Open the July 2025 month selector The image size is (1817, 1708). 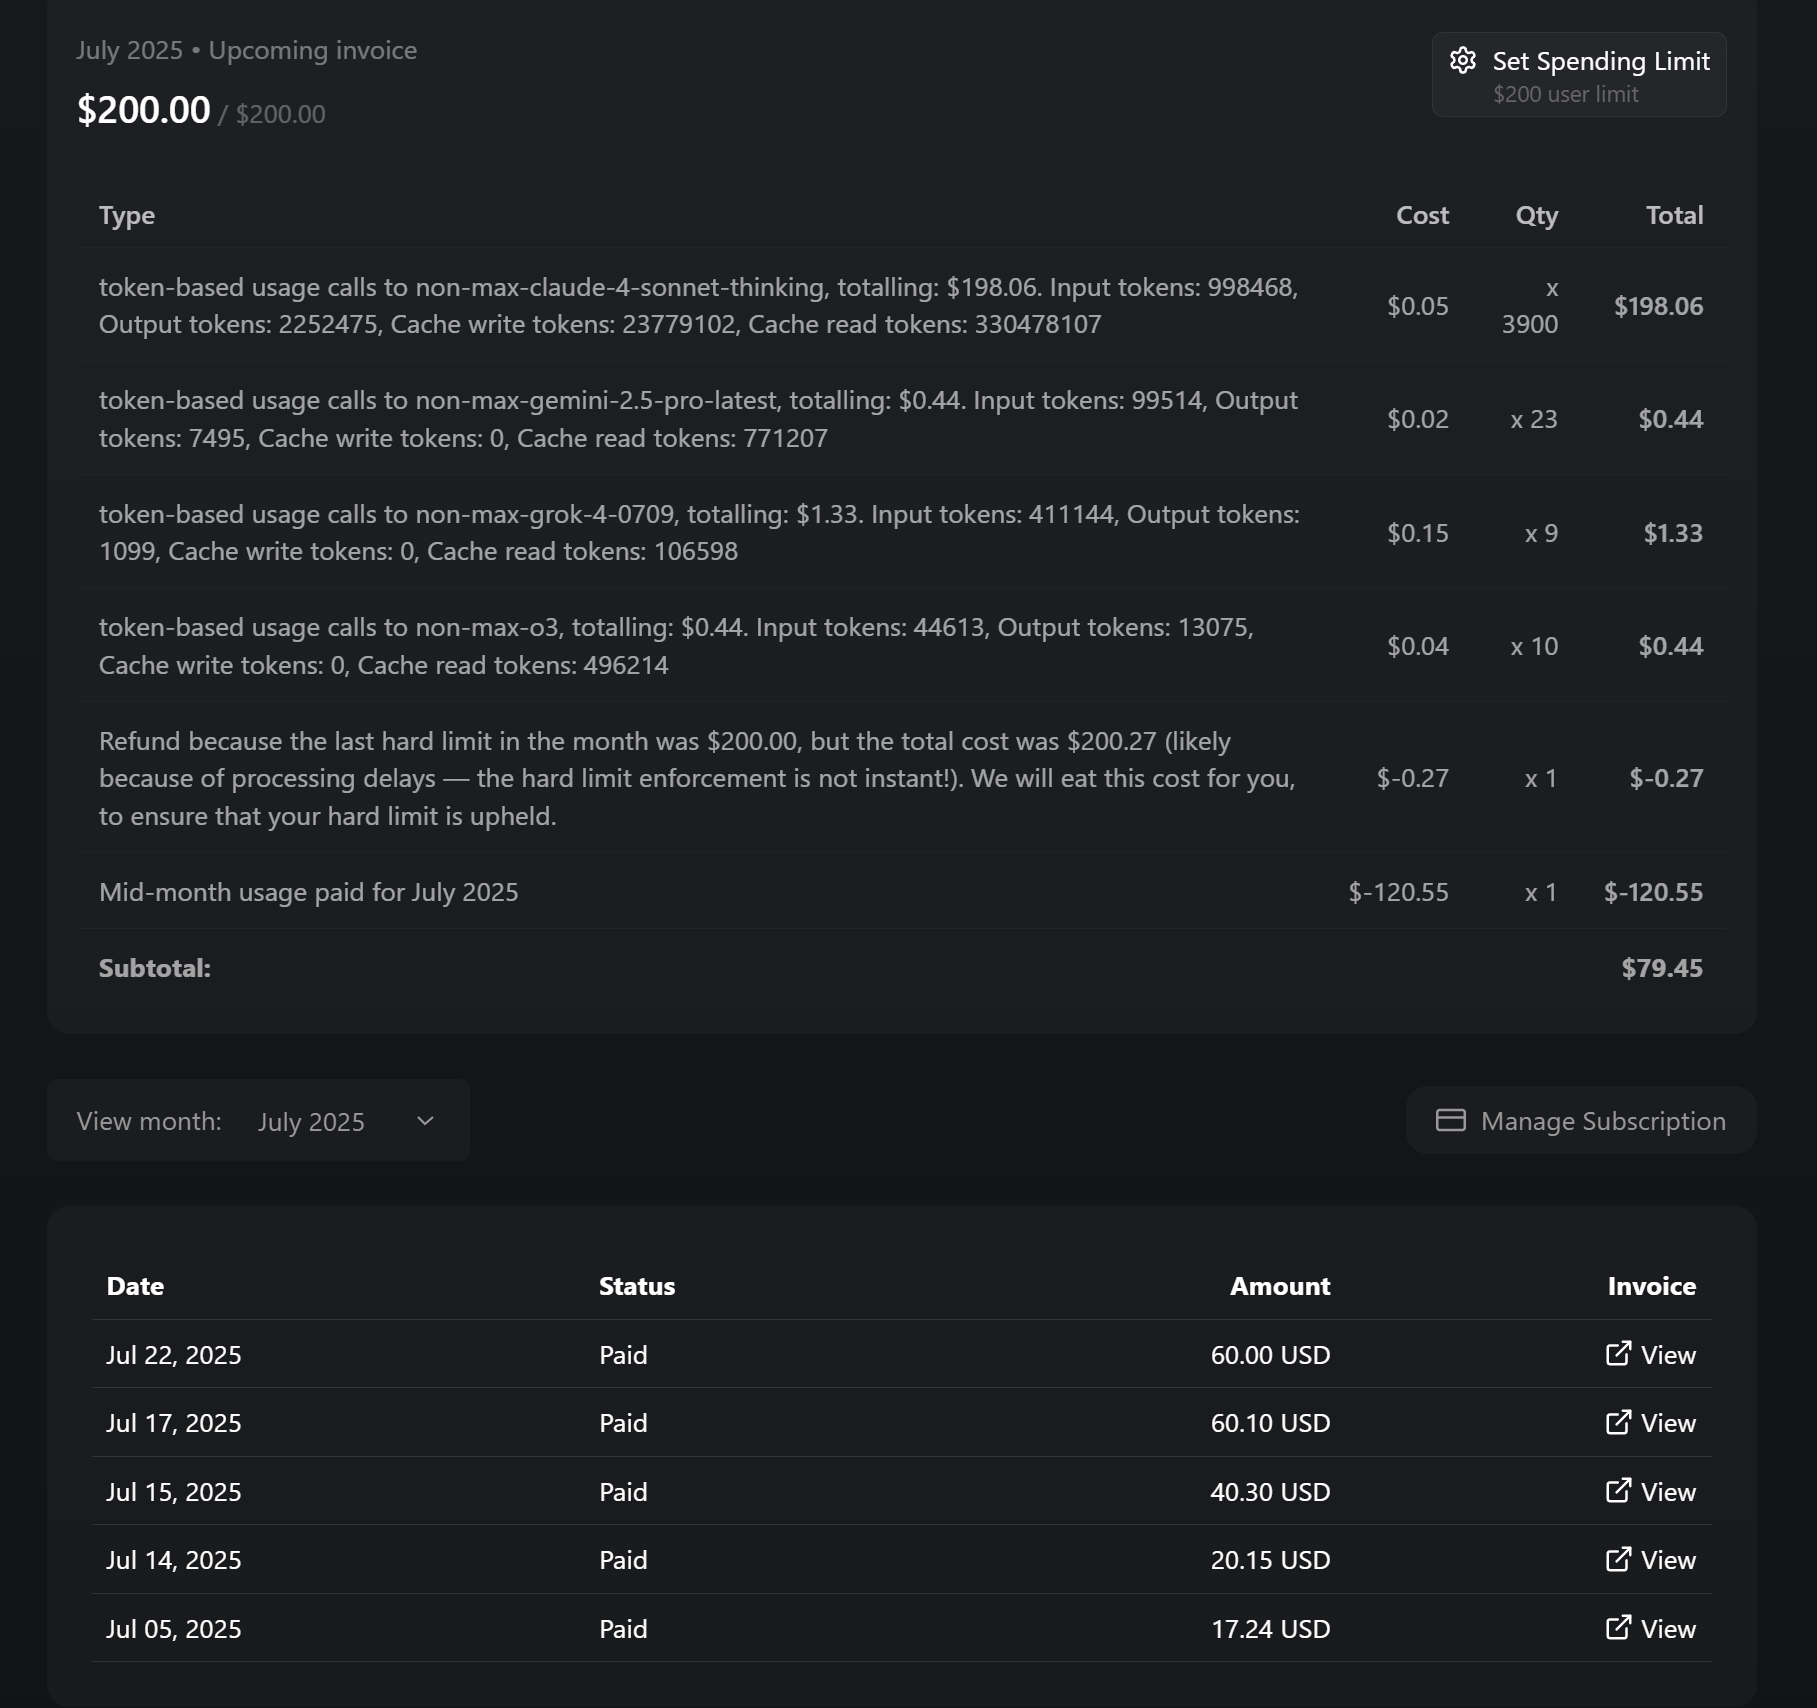(311, 1122)
